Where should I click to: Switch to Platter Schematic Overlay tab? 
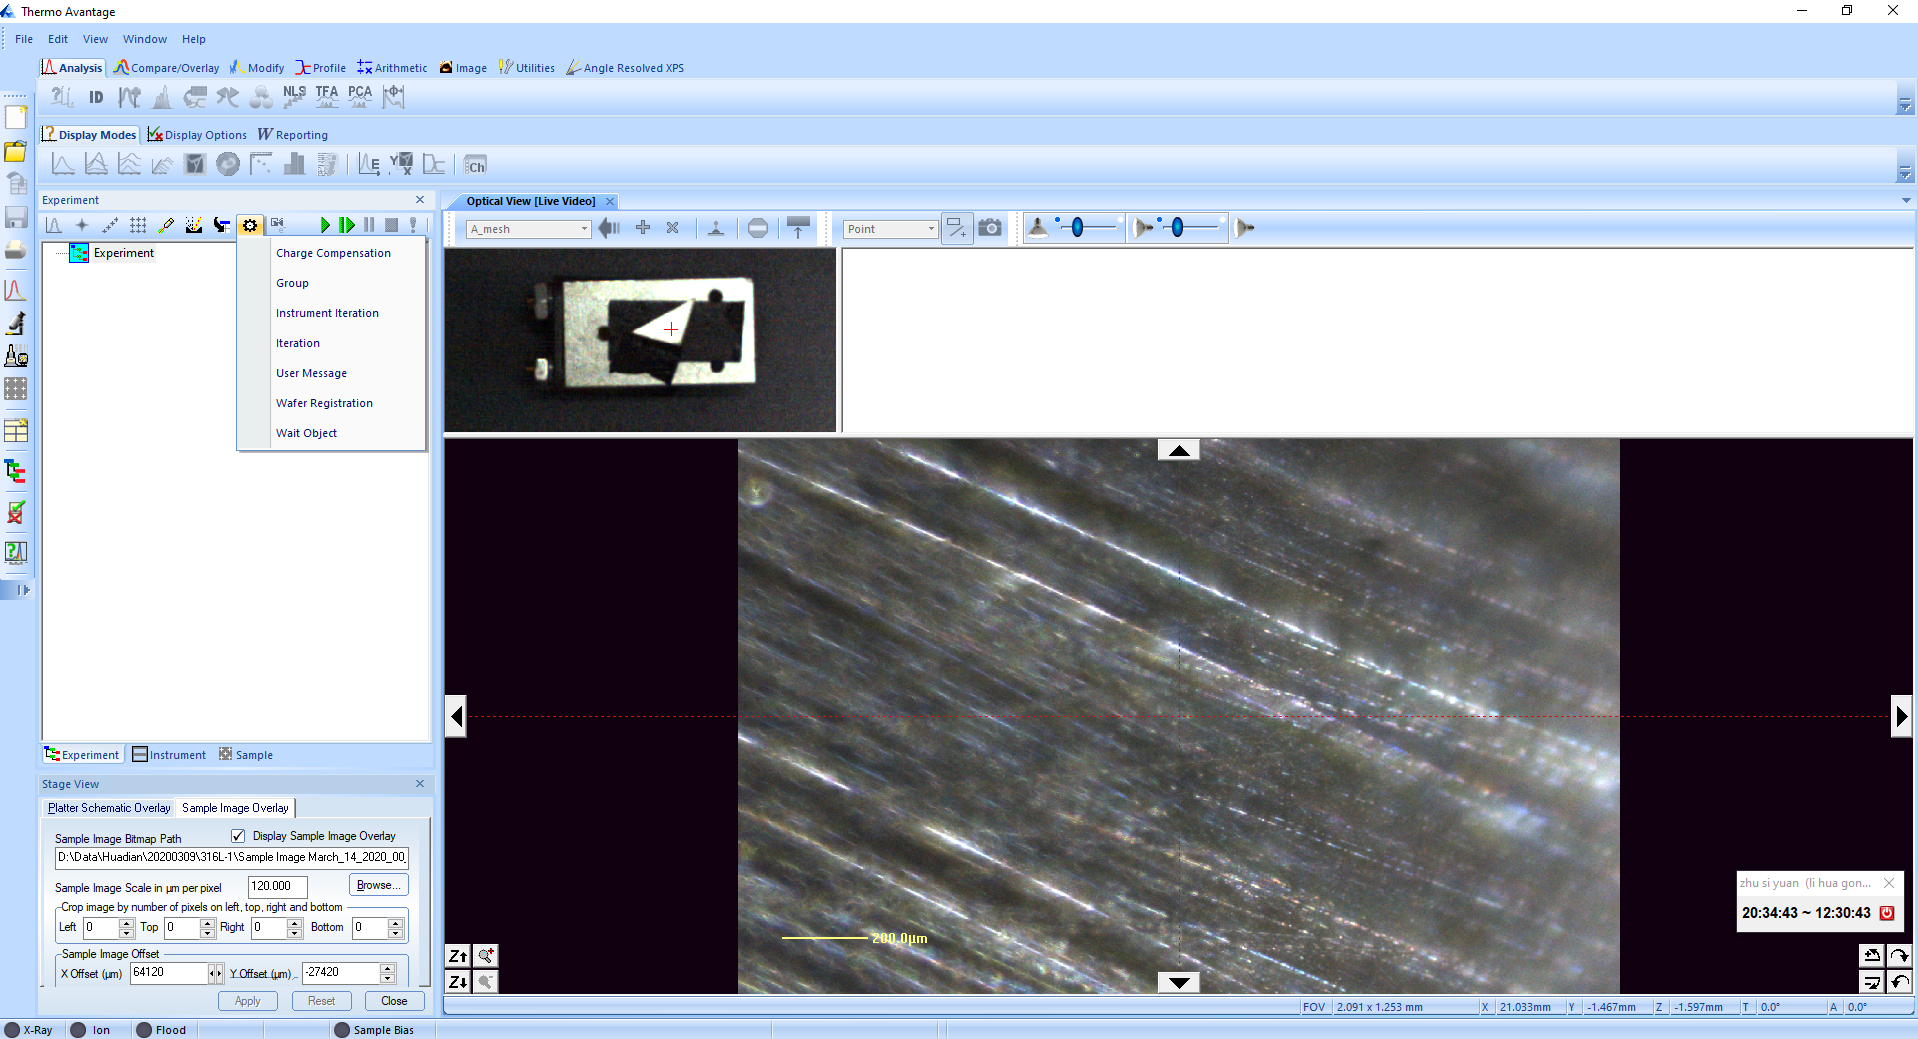pos(109,808)
